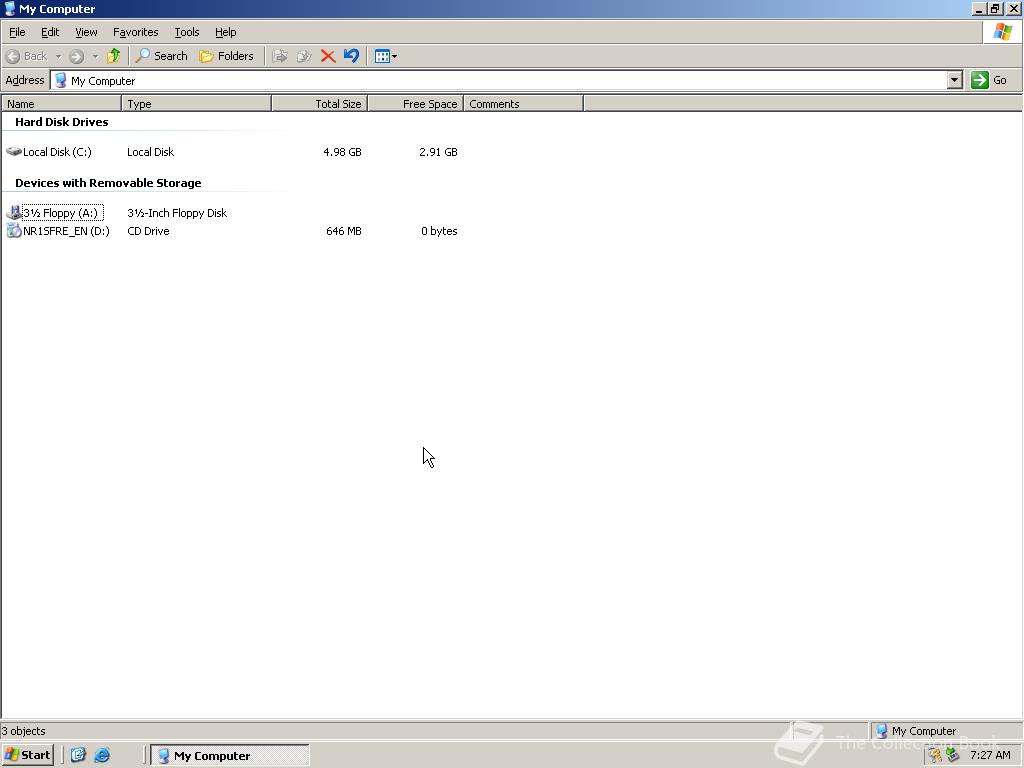Open the Start menu
This screenshot has height=768, width=1024.
coord(27,755)
